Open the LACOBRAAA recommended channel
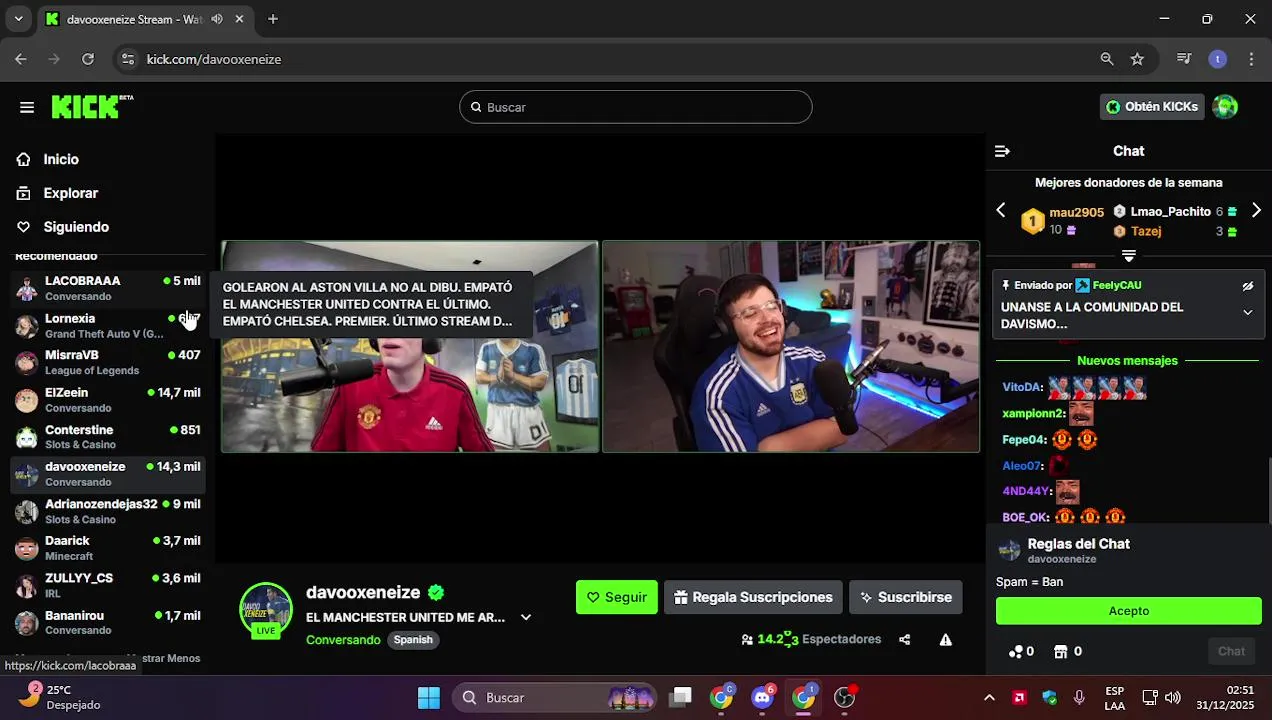The height and width of the screenshot is (720, 1272). (108, 288)
